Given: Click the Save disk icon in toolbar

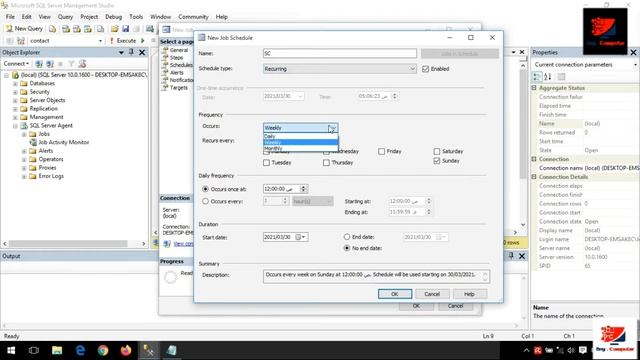Looking at the screenshot, I should [x=125, y=29].
